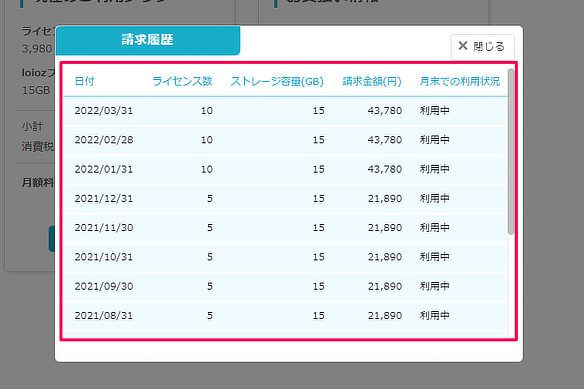Select the date 2021/11/30
Image resolution: width=584 pixels, height=389 pixels.
104,228
